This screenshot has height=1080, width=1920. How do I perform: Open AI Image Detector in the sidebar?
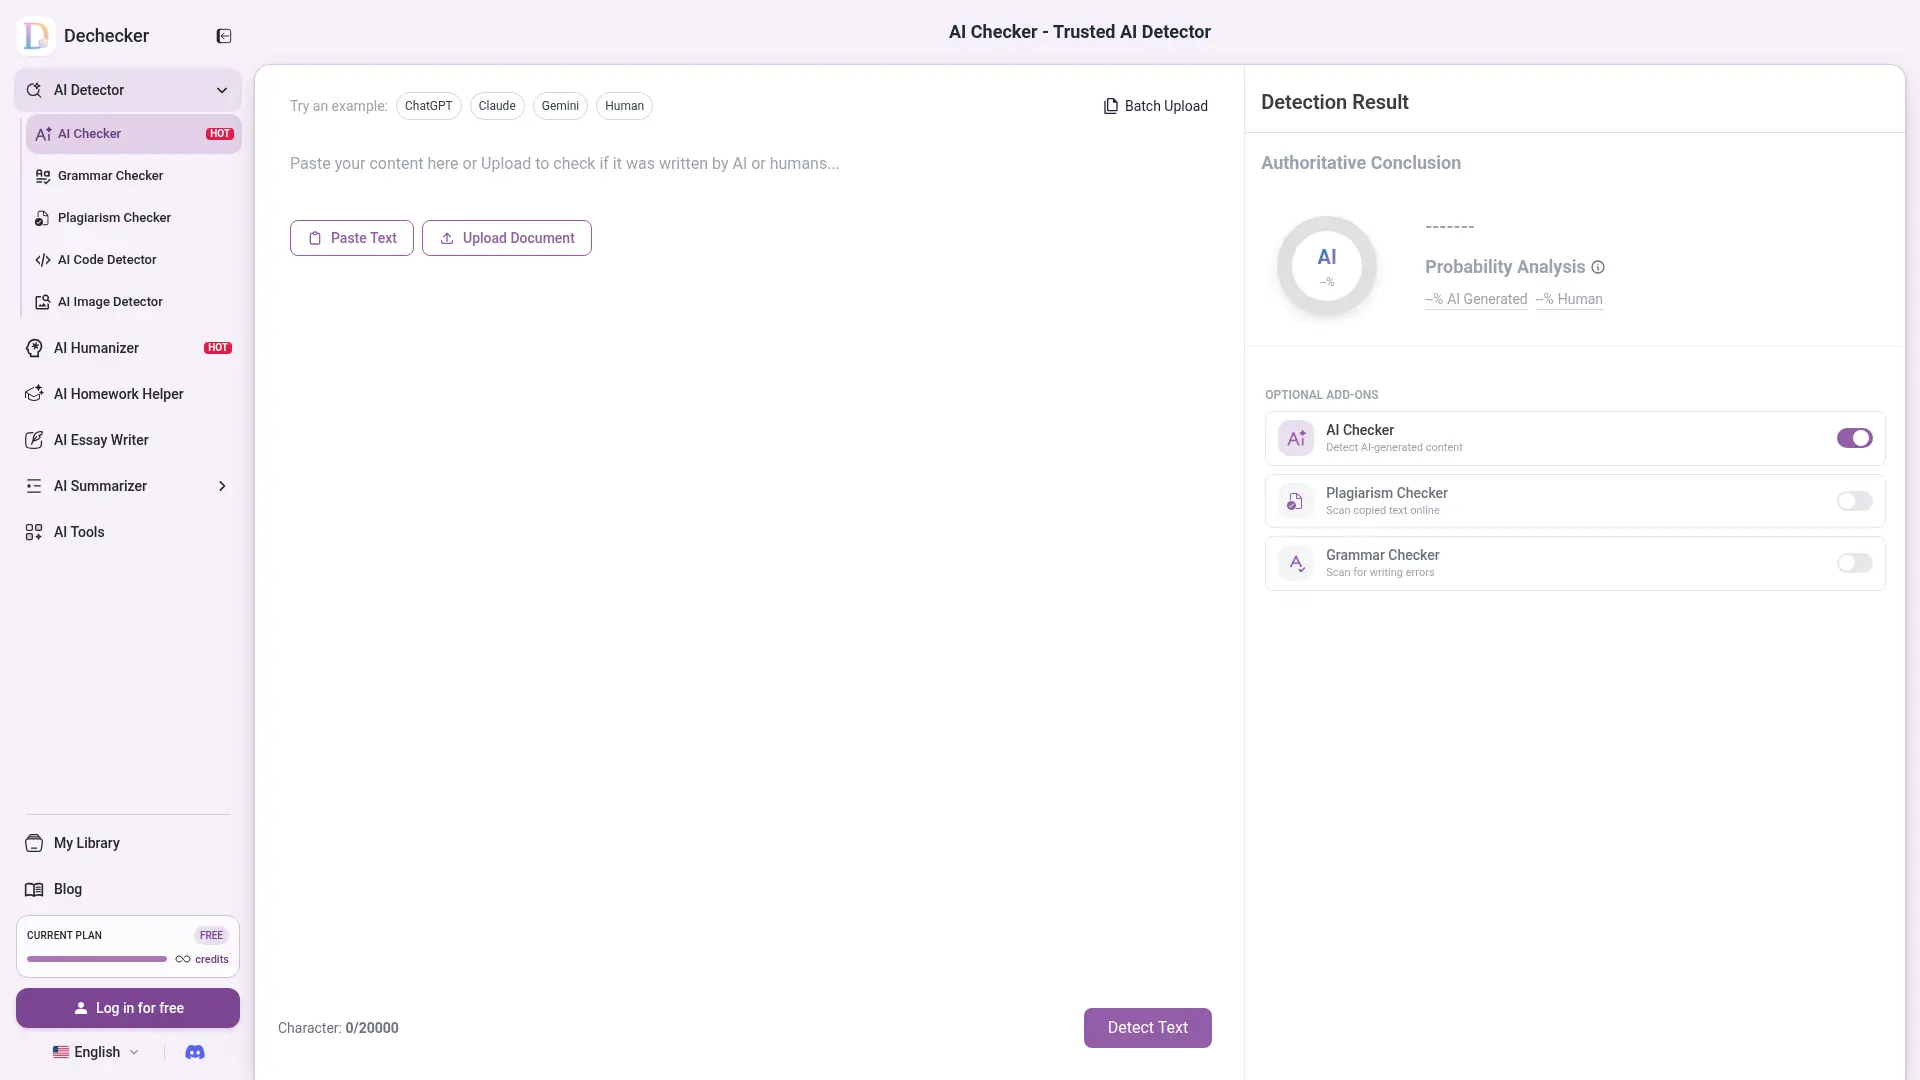coord(134,302)
